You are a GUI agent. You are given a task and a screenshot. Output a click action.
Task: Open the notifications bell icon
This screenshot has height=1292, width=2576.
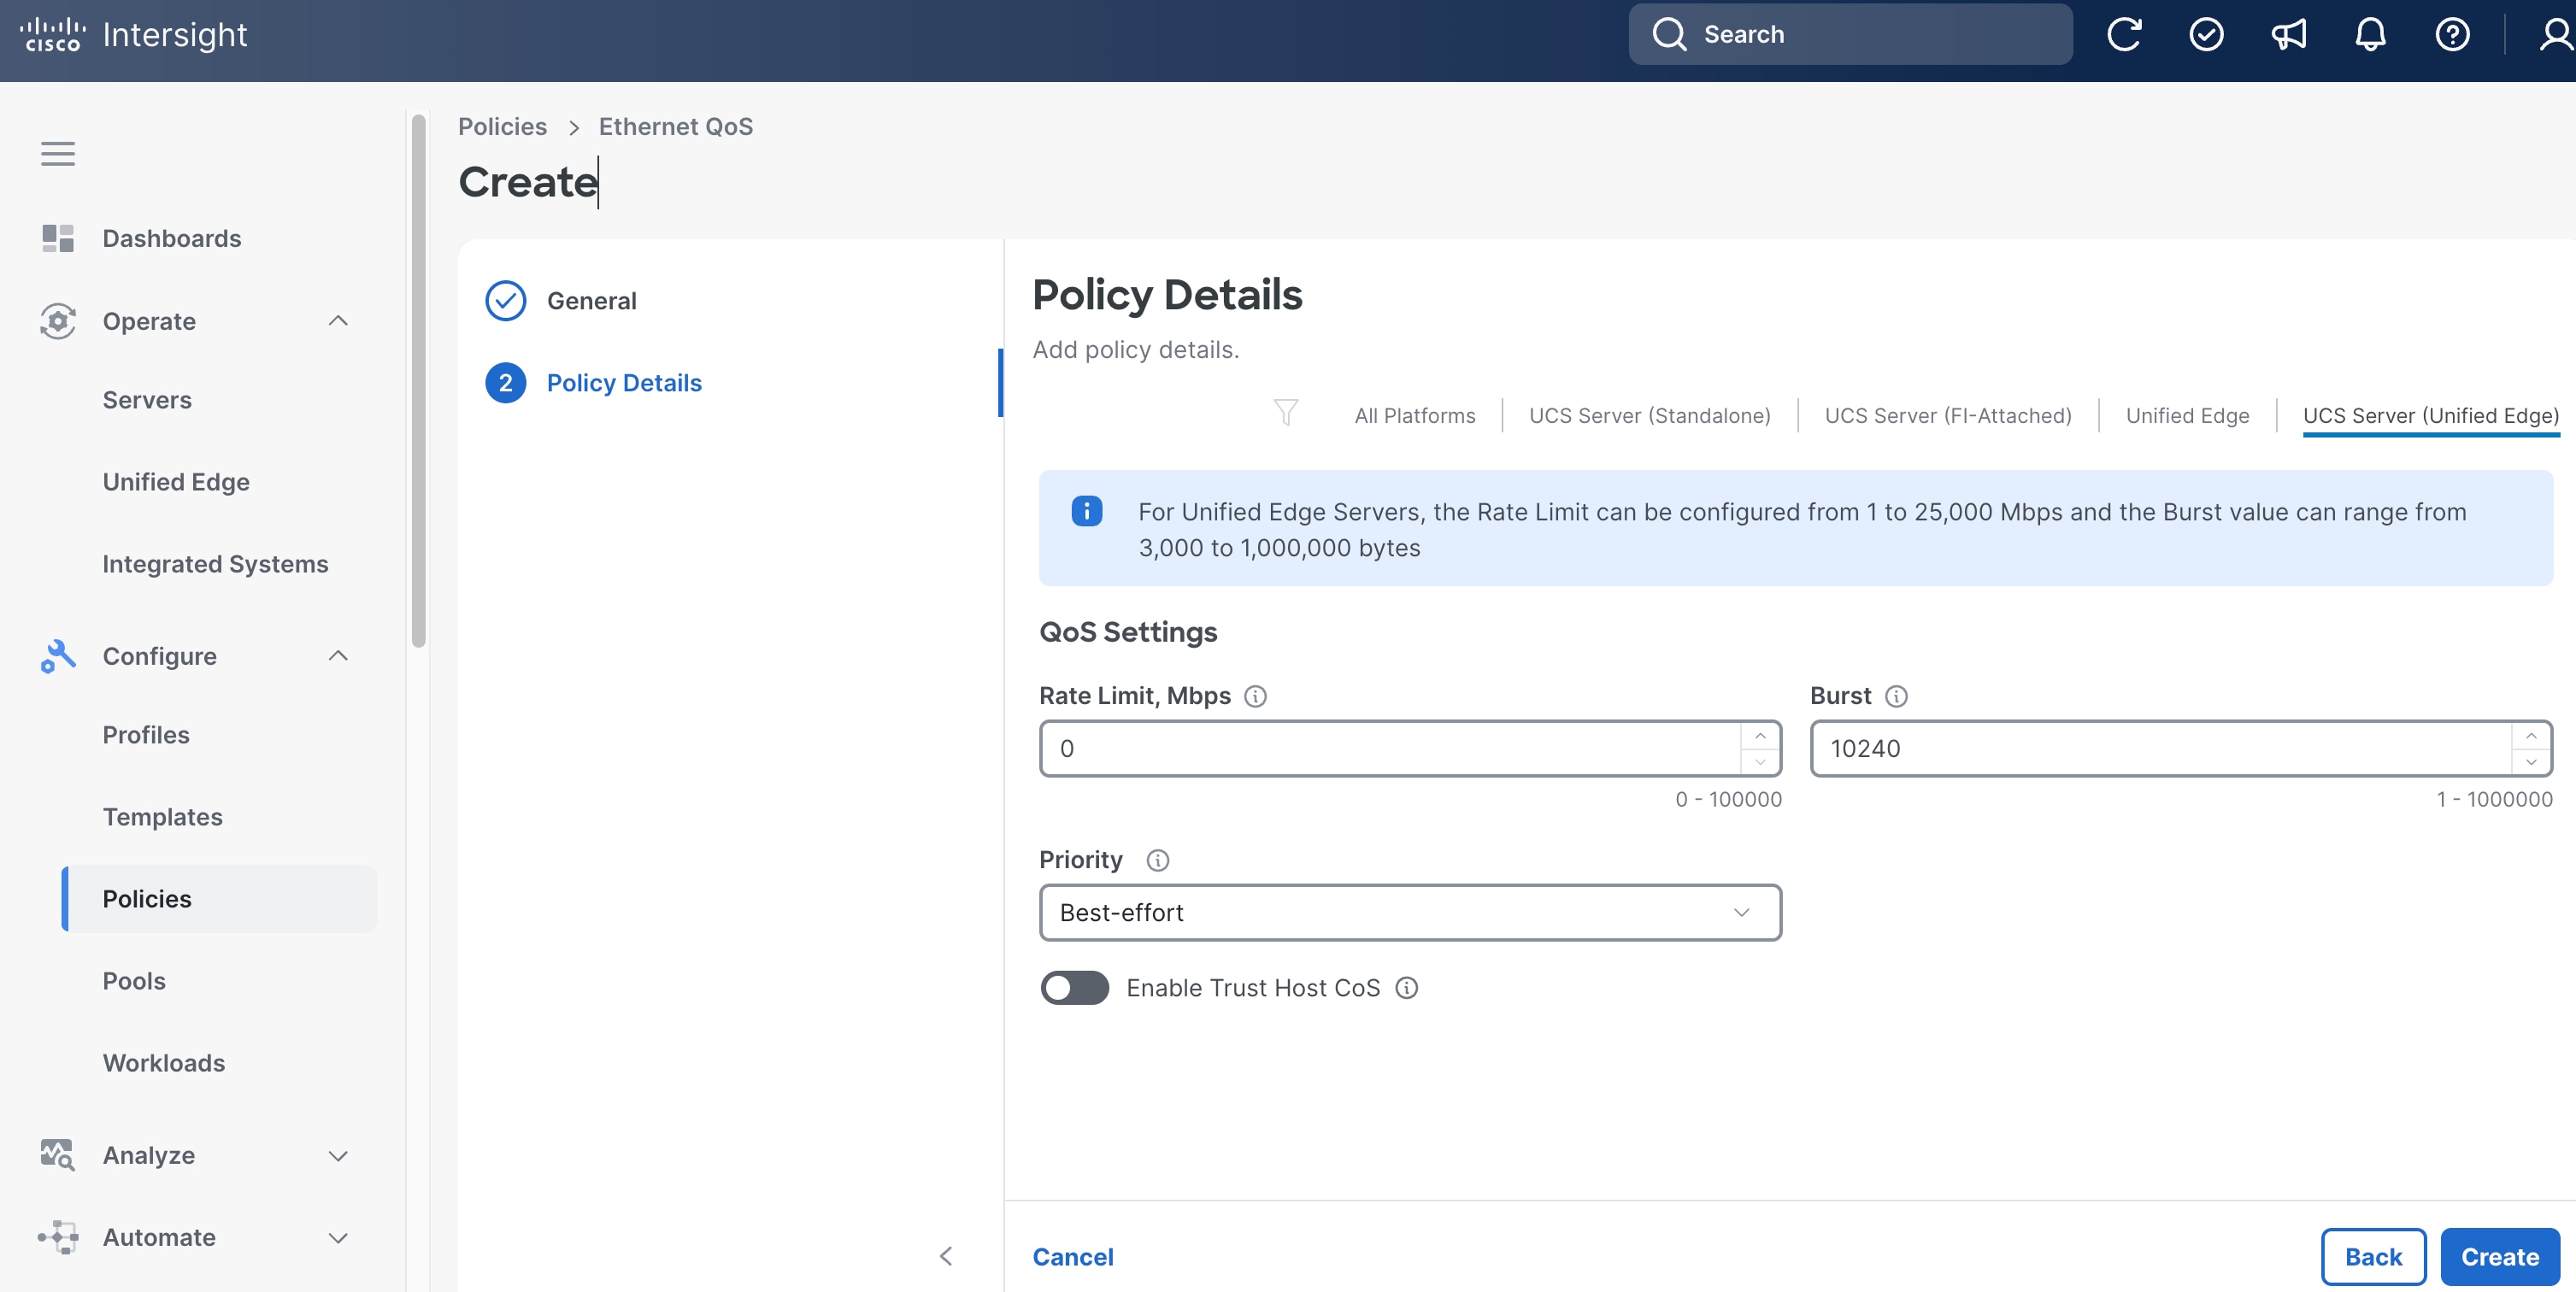pyautogui.click(x=2370, y=34)
